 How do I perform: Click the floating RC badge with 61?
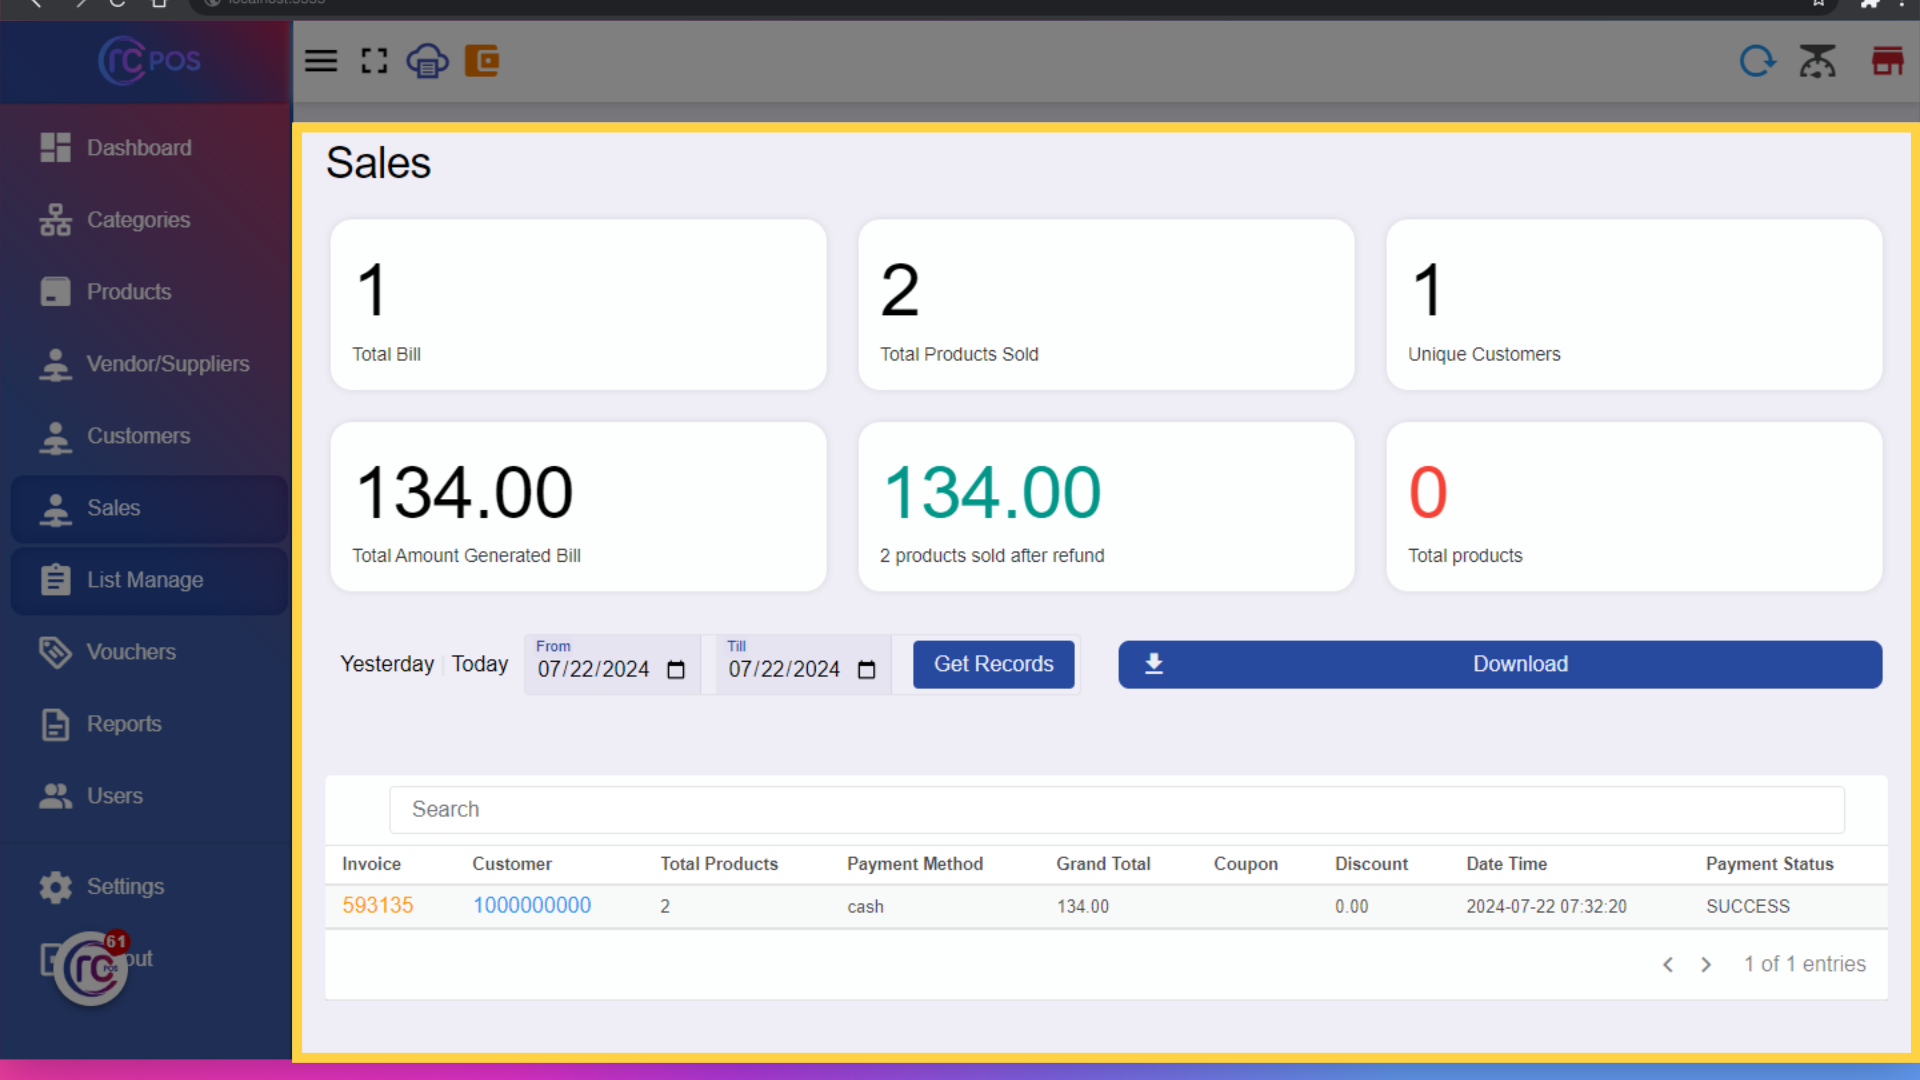pos(91,968)
